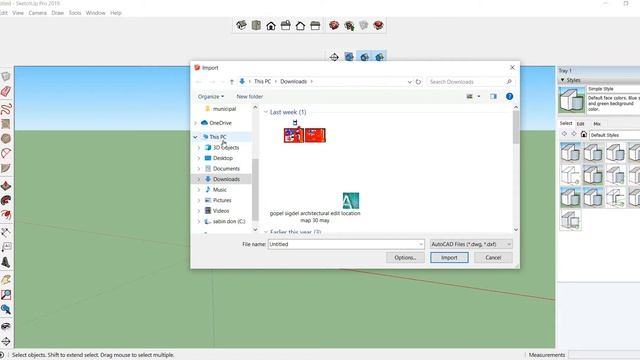The image size is (640, 360).
Task: Expand the OneDrive tree node
Action: (196, 123)
